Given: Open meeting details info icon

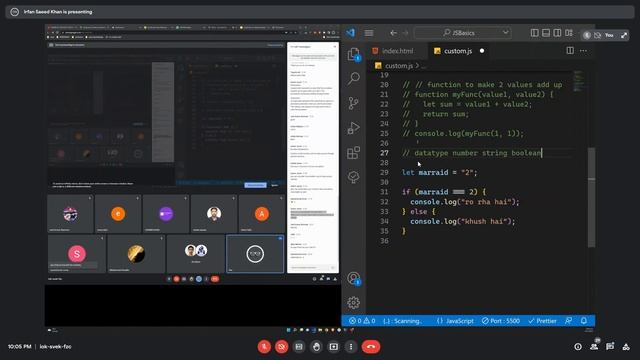Looking at the screenshot, I should 578,347.
